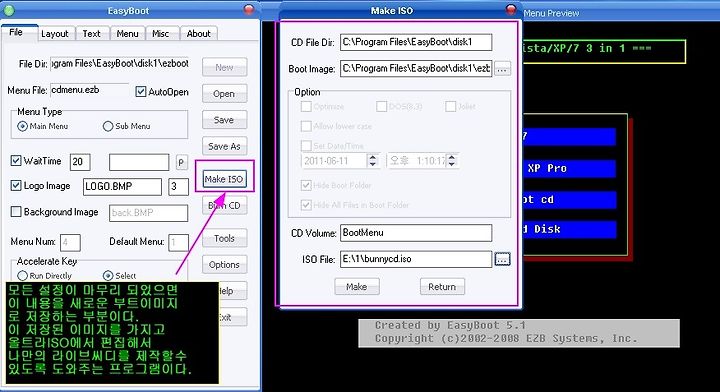The width and height of the screenshot is (720, 392).
Task: Click the Save button
Action: point(225,120)
